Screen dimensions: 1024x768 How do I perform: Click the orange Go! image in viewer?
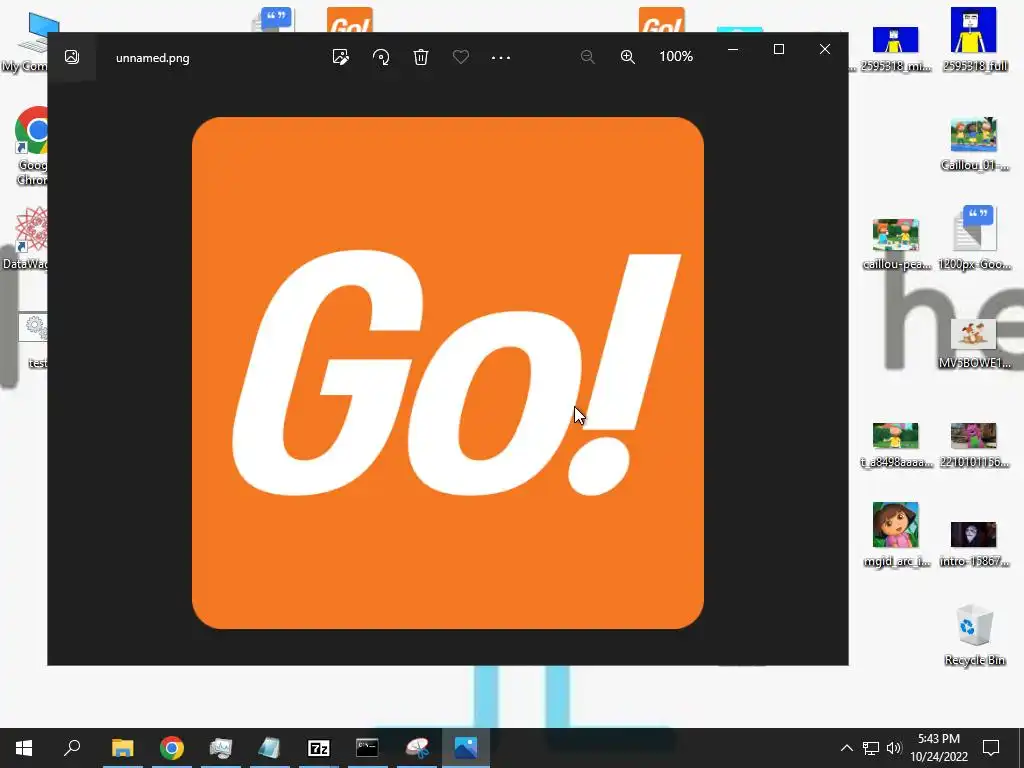448,373
